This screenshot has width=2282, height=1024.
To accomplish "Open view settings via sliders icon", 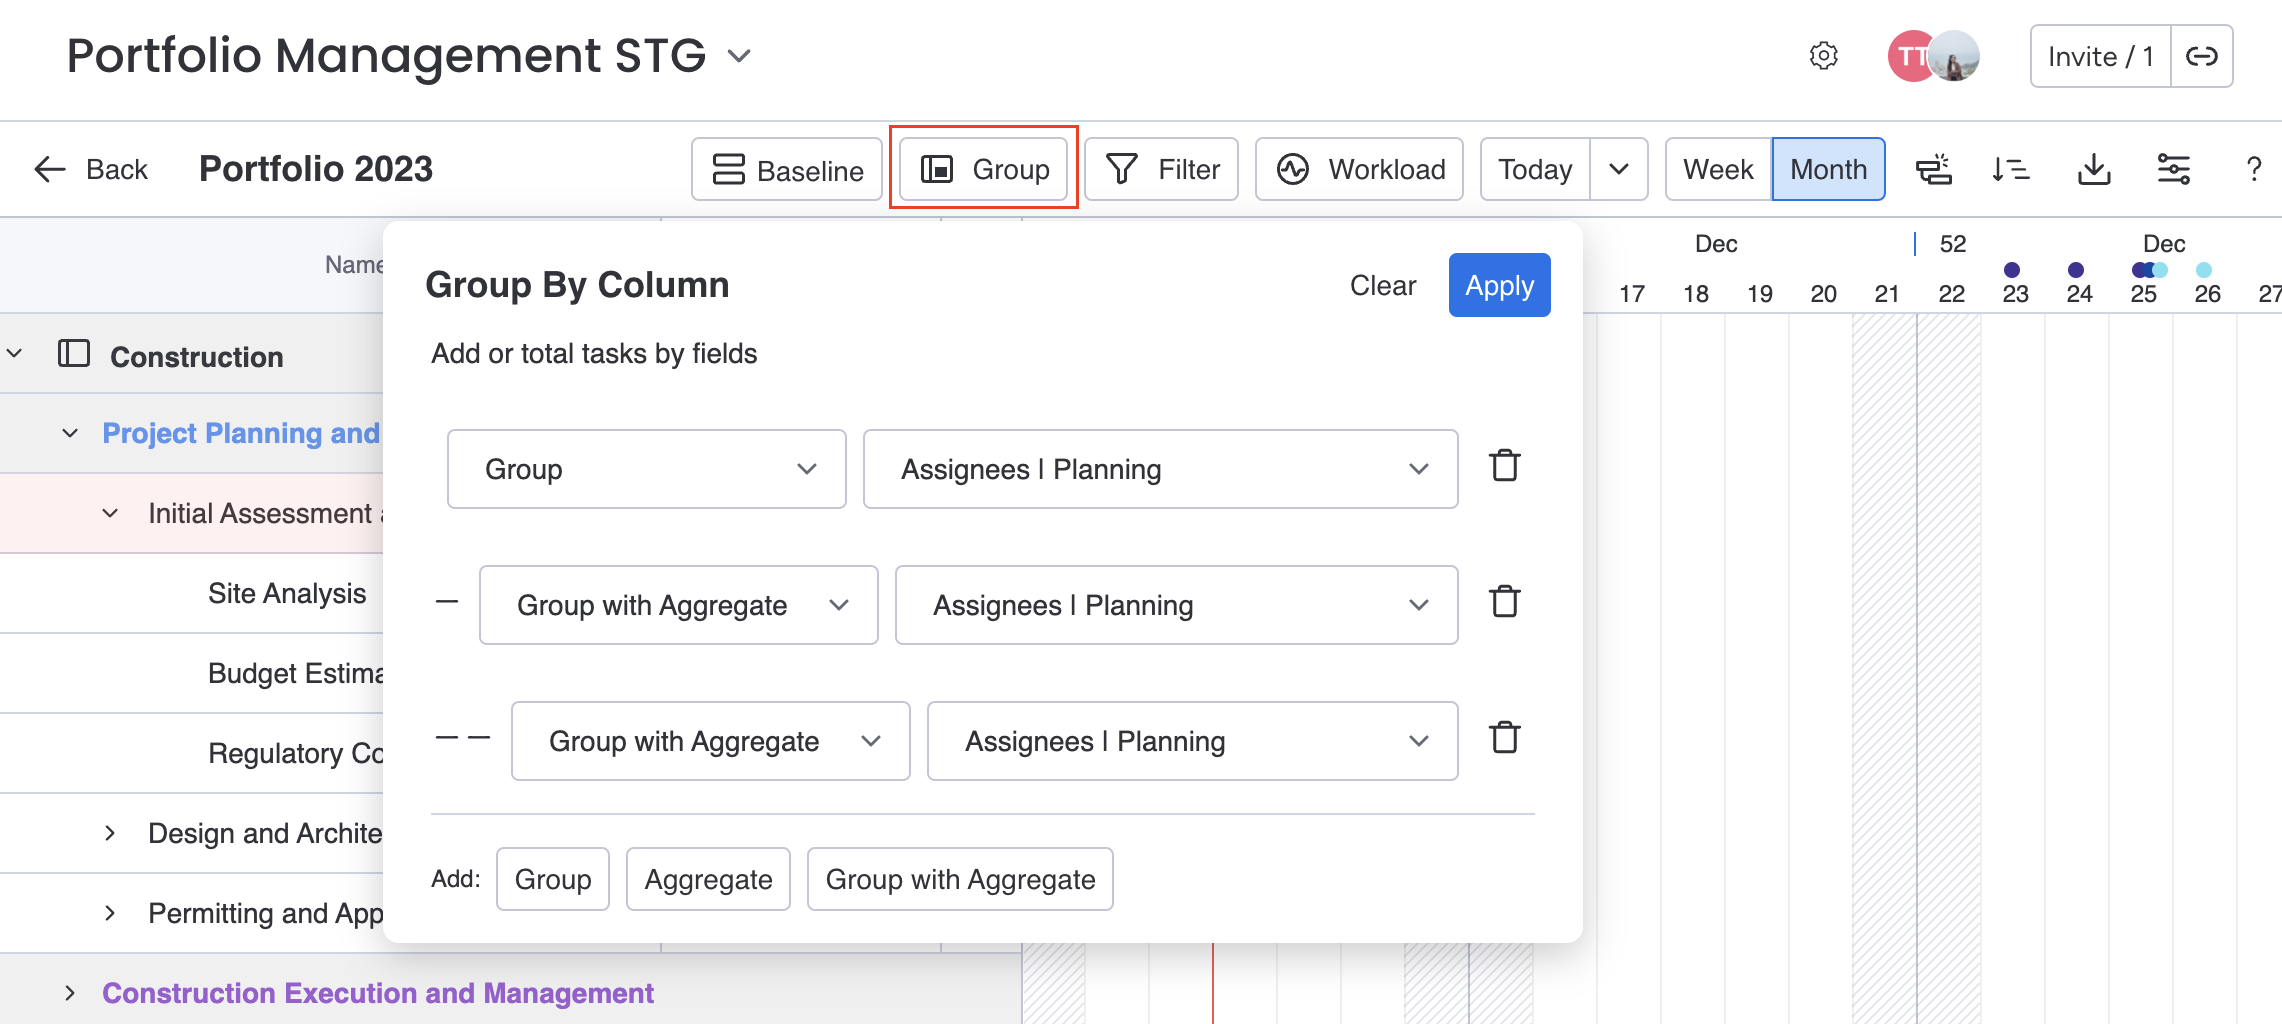I will pyautogui.click(x=2173, y=169).
